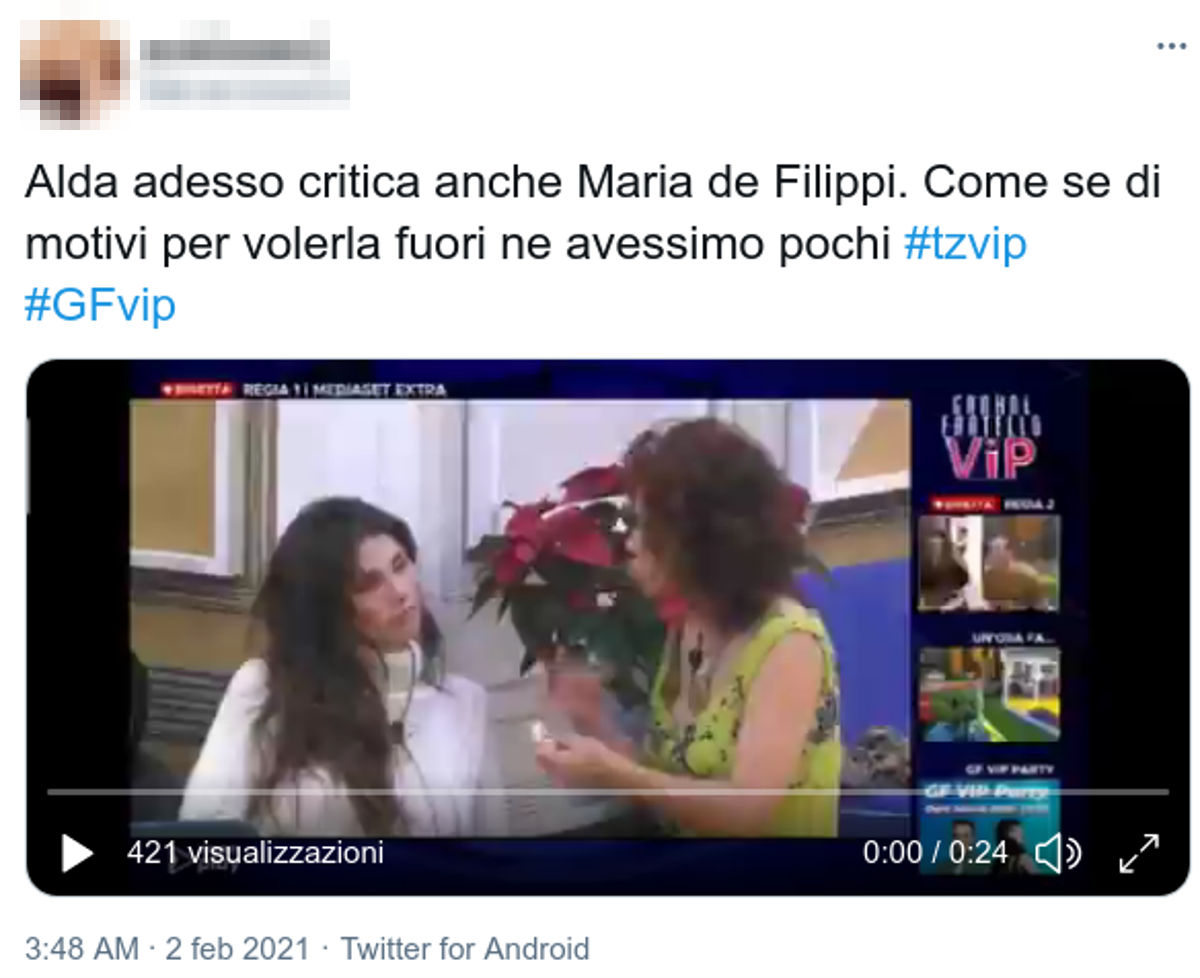Click the tweet text about Alda

594,244
